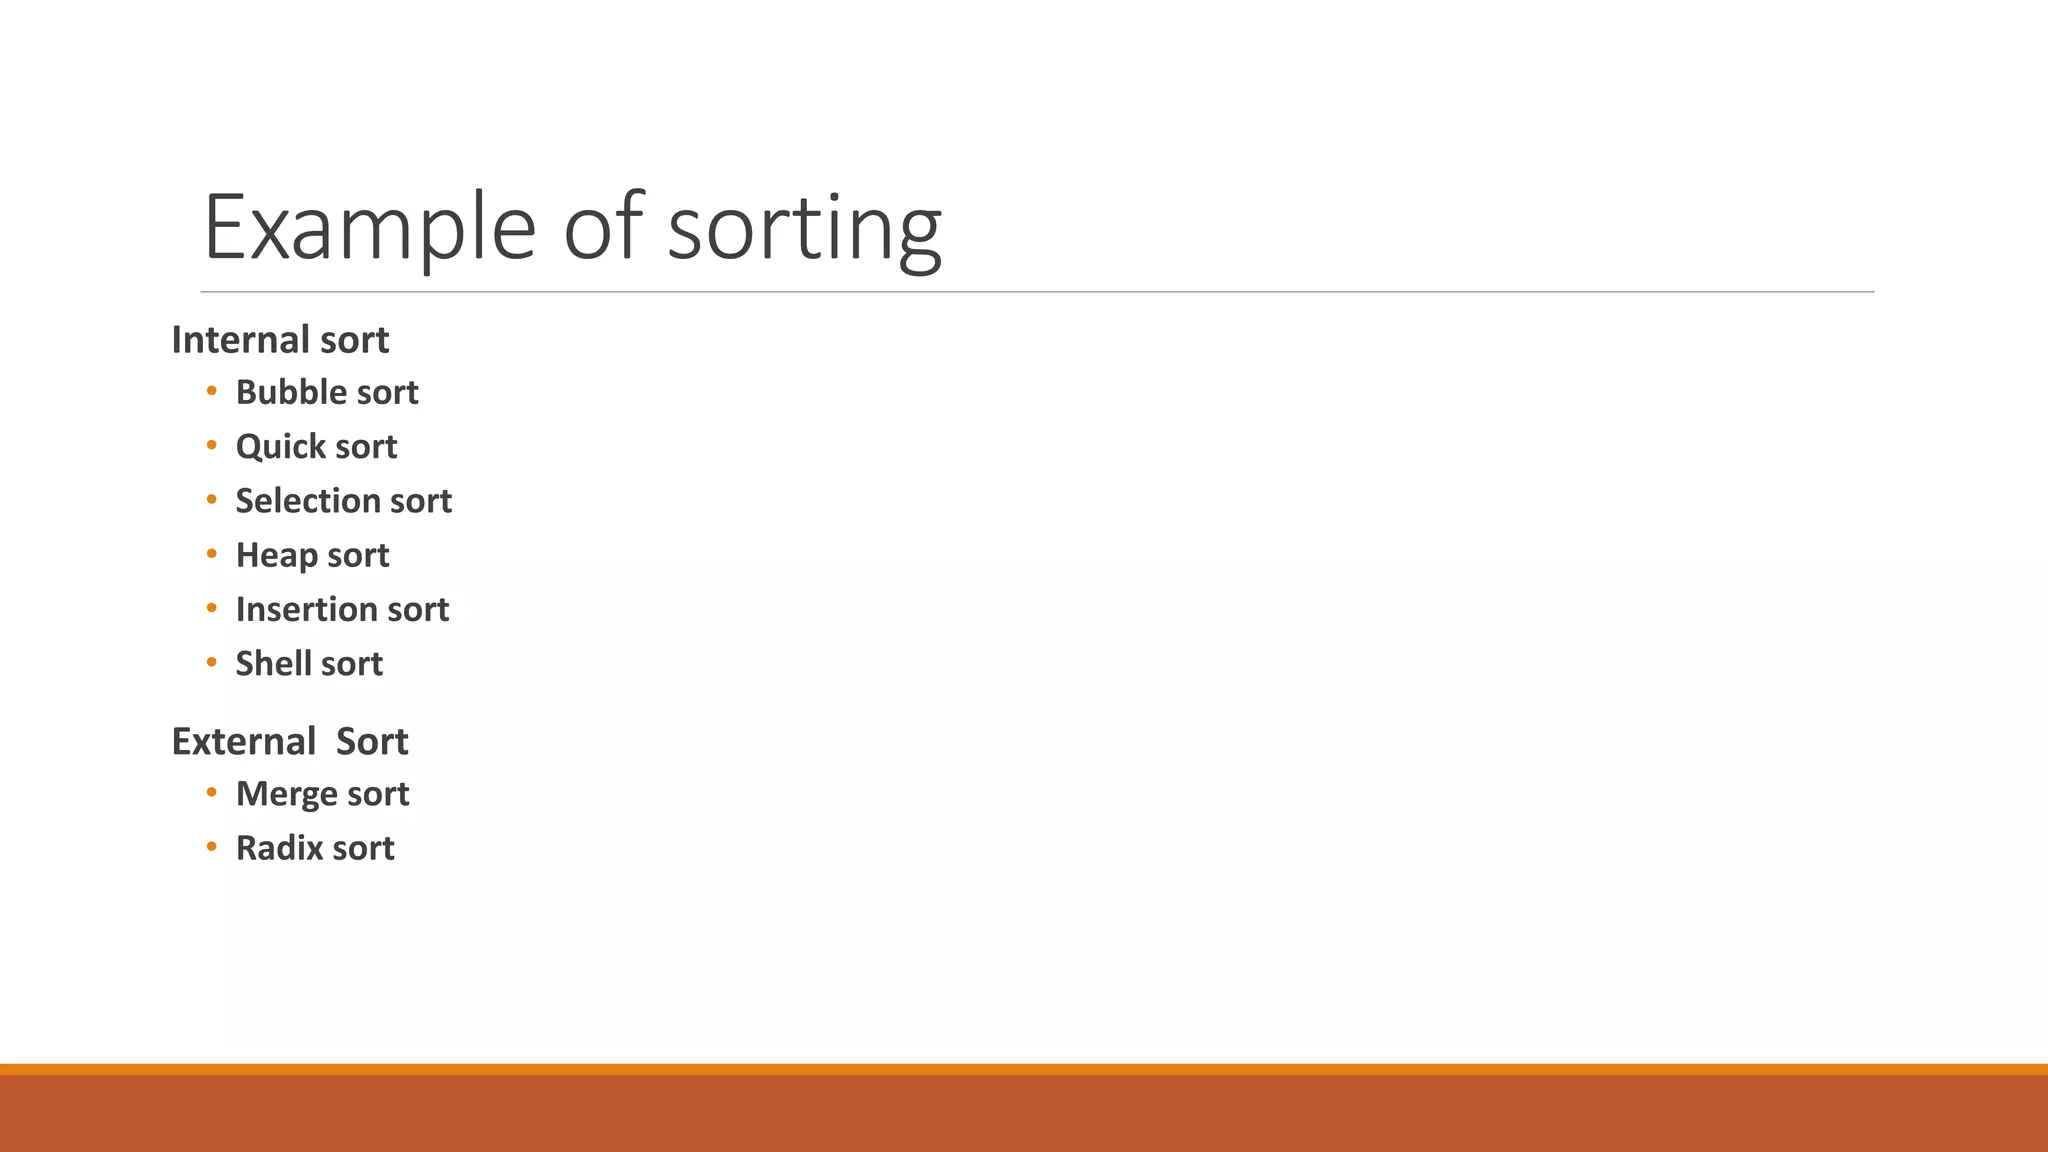Click the 'Radix sort' list item
The image size is (2048, 1152).
[315, 848]
